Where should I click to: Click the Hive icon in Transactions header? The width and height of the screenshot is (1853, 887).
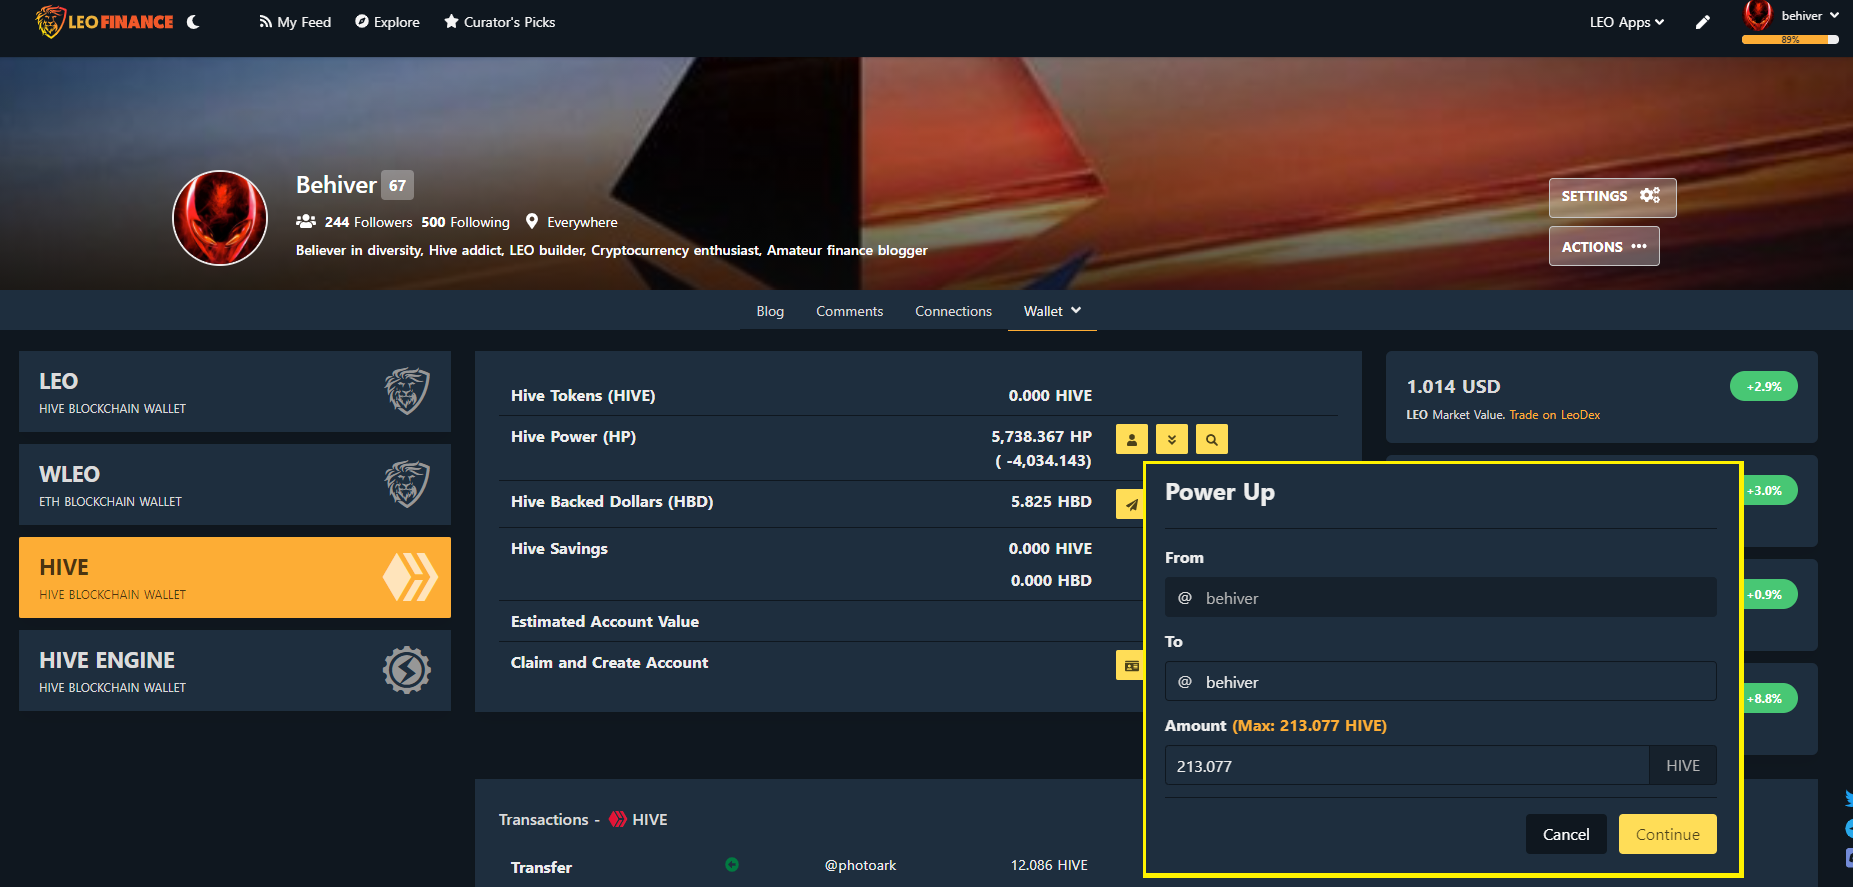pos(618,819)
